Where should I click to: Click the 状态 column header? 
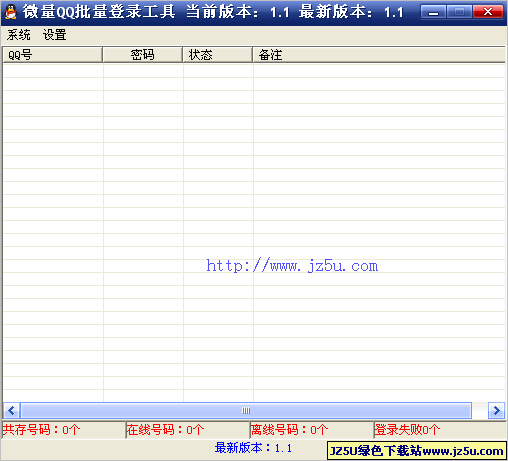(217, 55)
